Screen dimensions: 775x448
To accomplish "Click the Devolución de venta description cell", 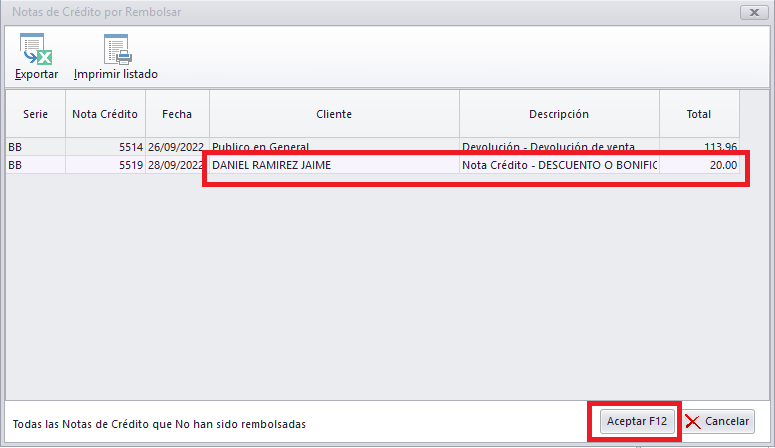I will point(558,146).
